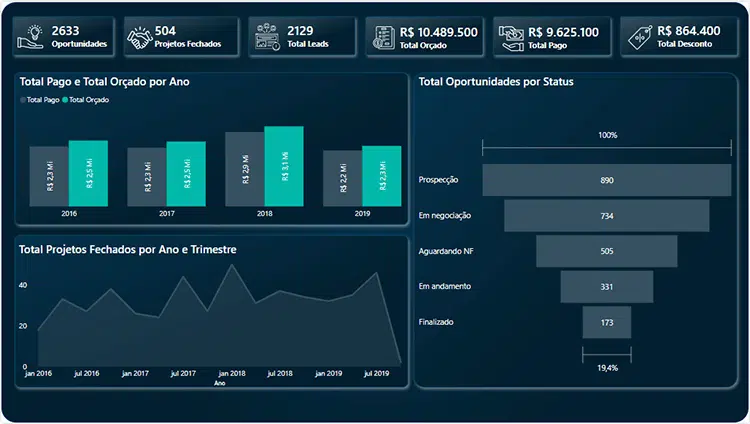Screen dimensions: 750x424
Task: Click the Finalizado funnel bar with 173
Action: pyautogui.click(x=607, y=323)
